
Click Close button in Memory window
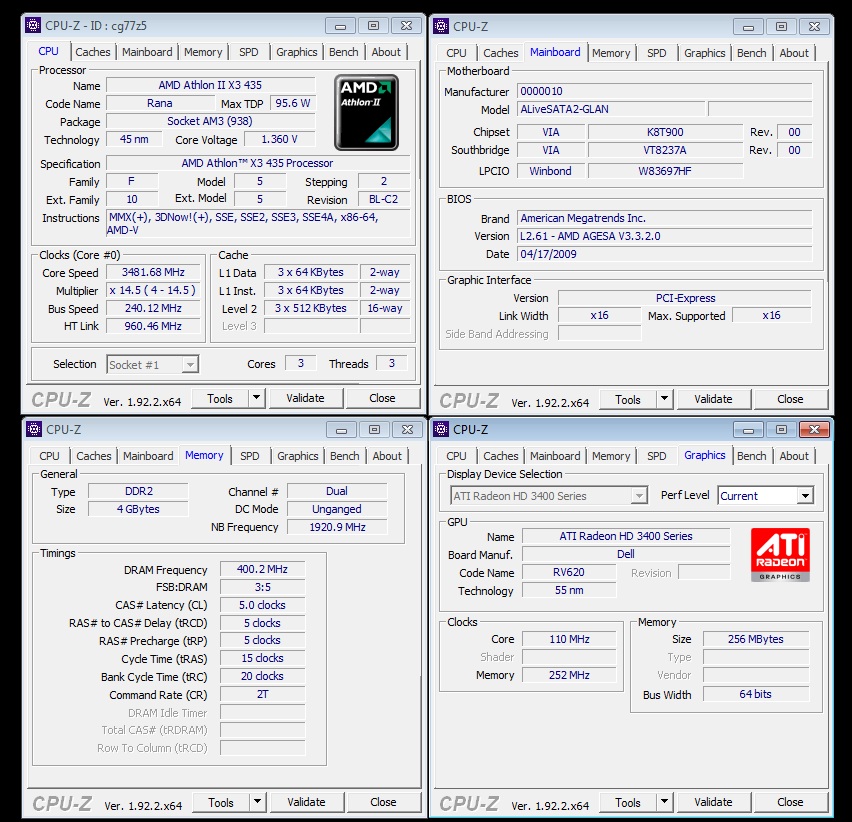coord(384,802)
